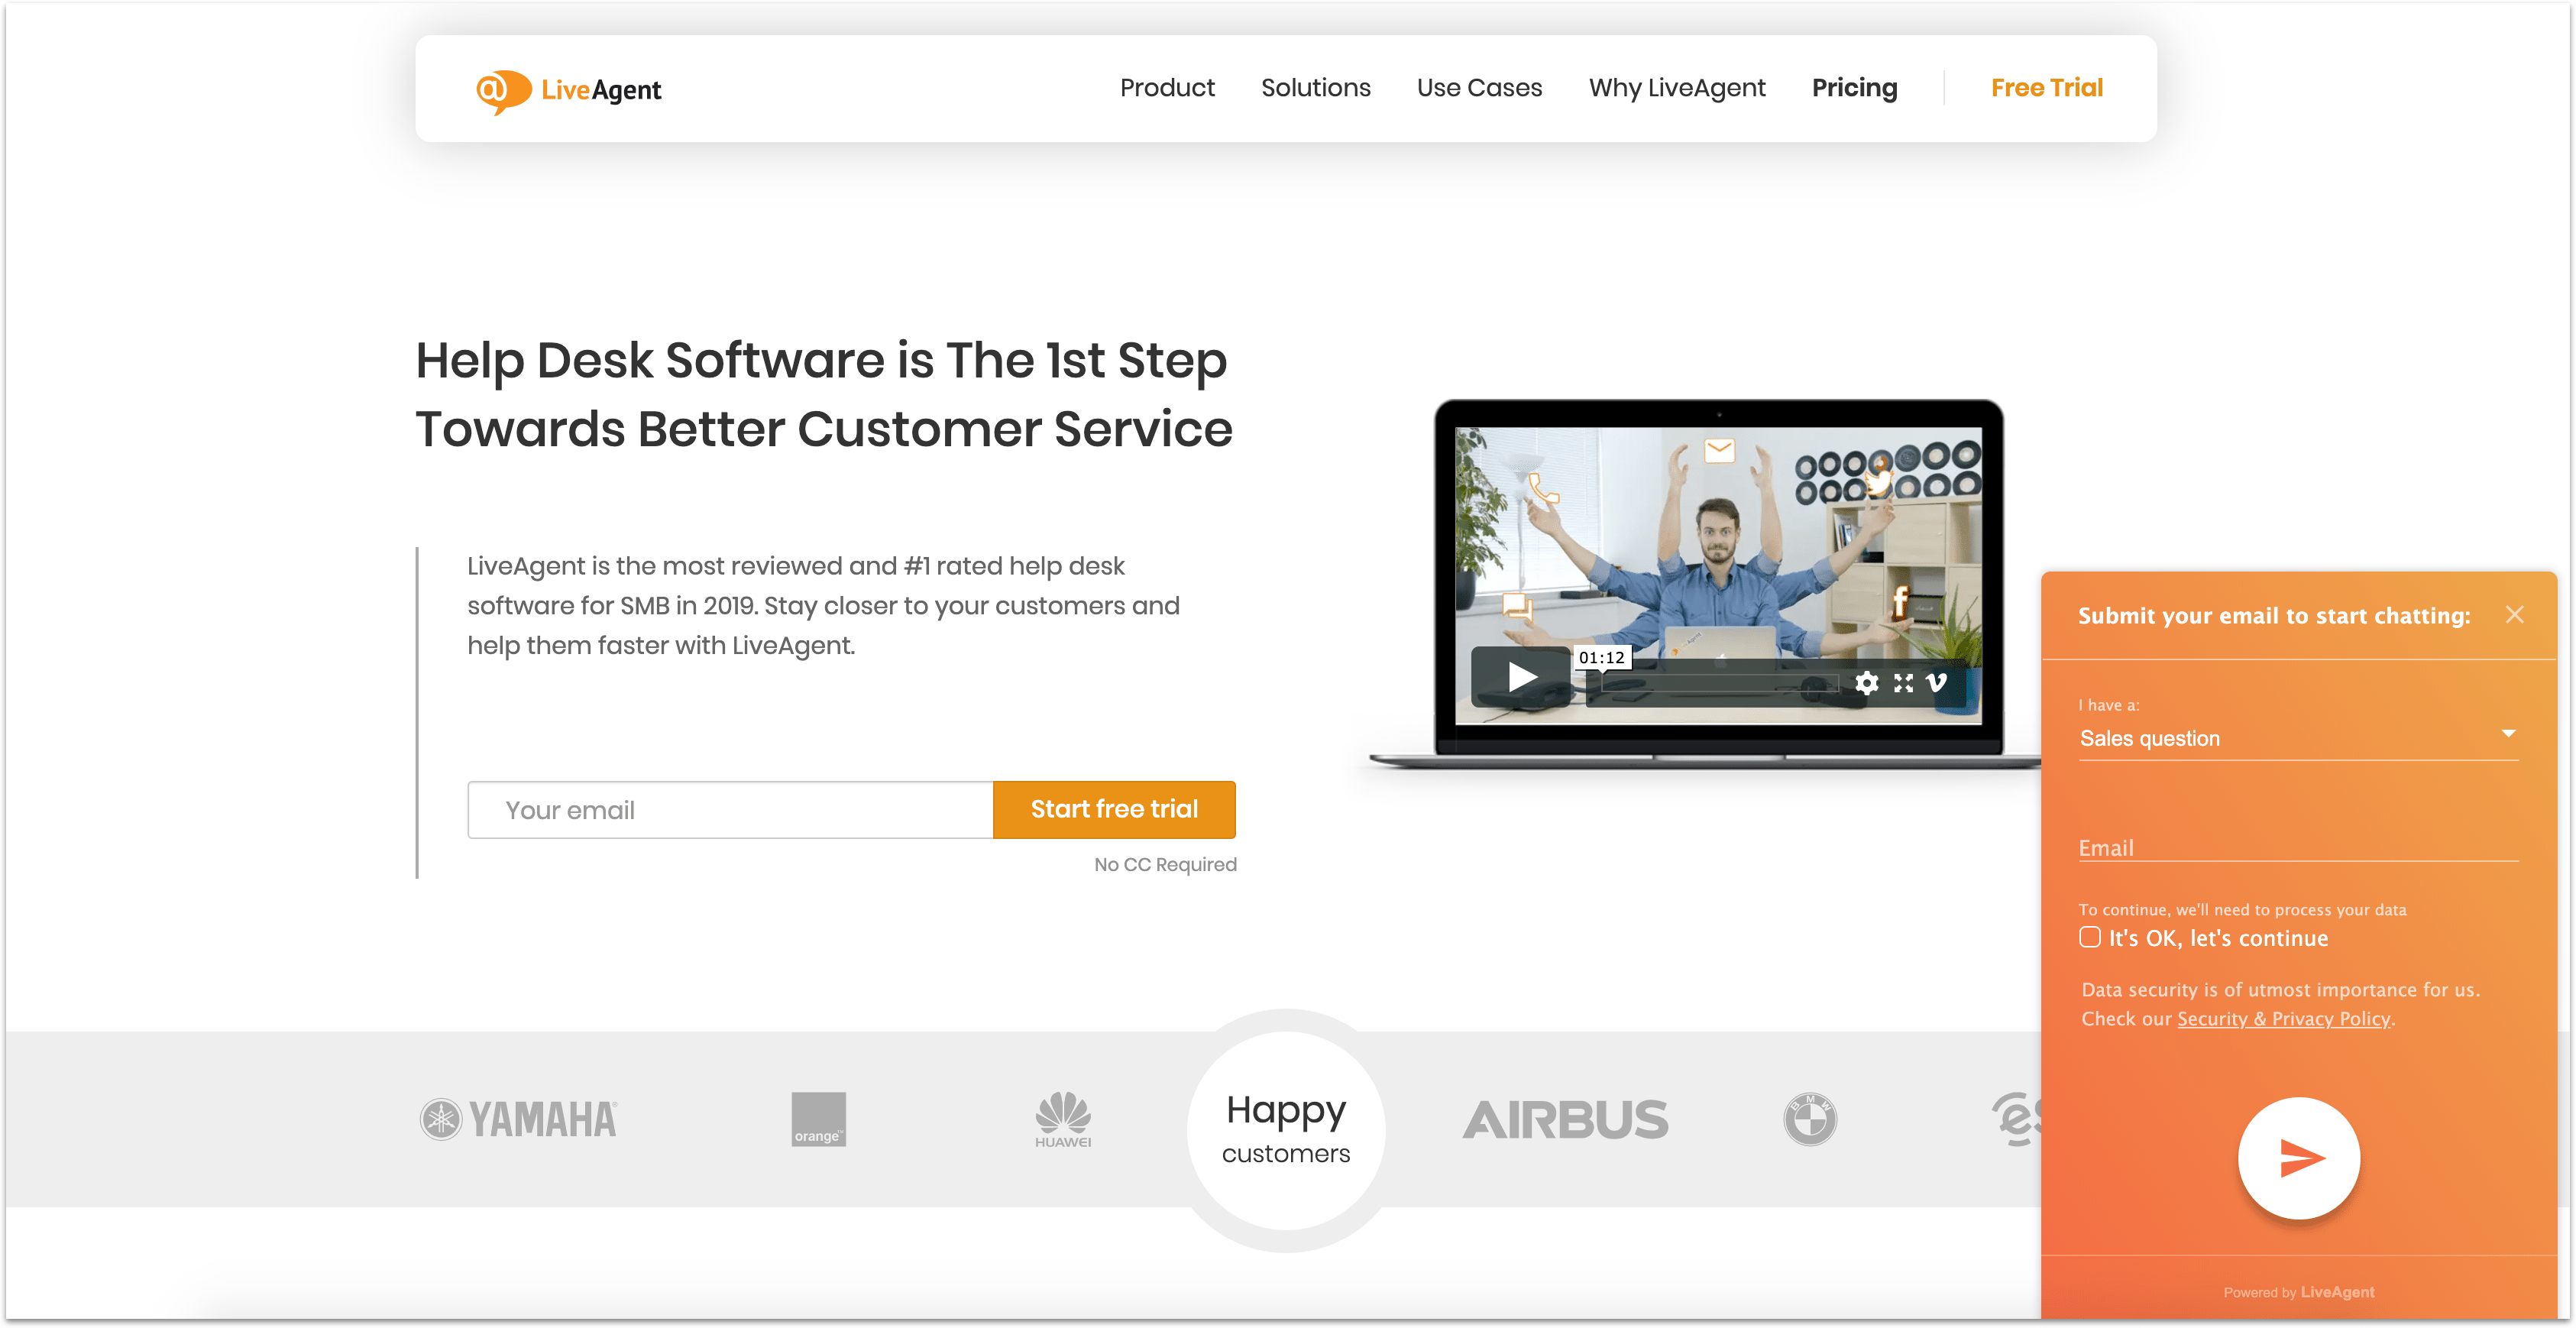
Task: Click the send arrow button in chat
Action: [2298, 1158]
